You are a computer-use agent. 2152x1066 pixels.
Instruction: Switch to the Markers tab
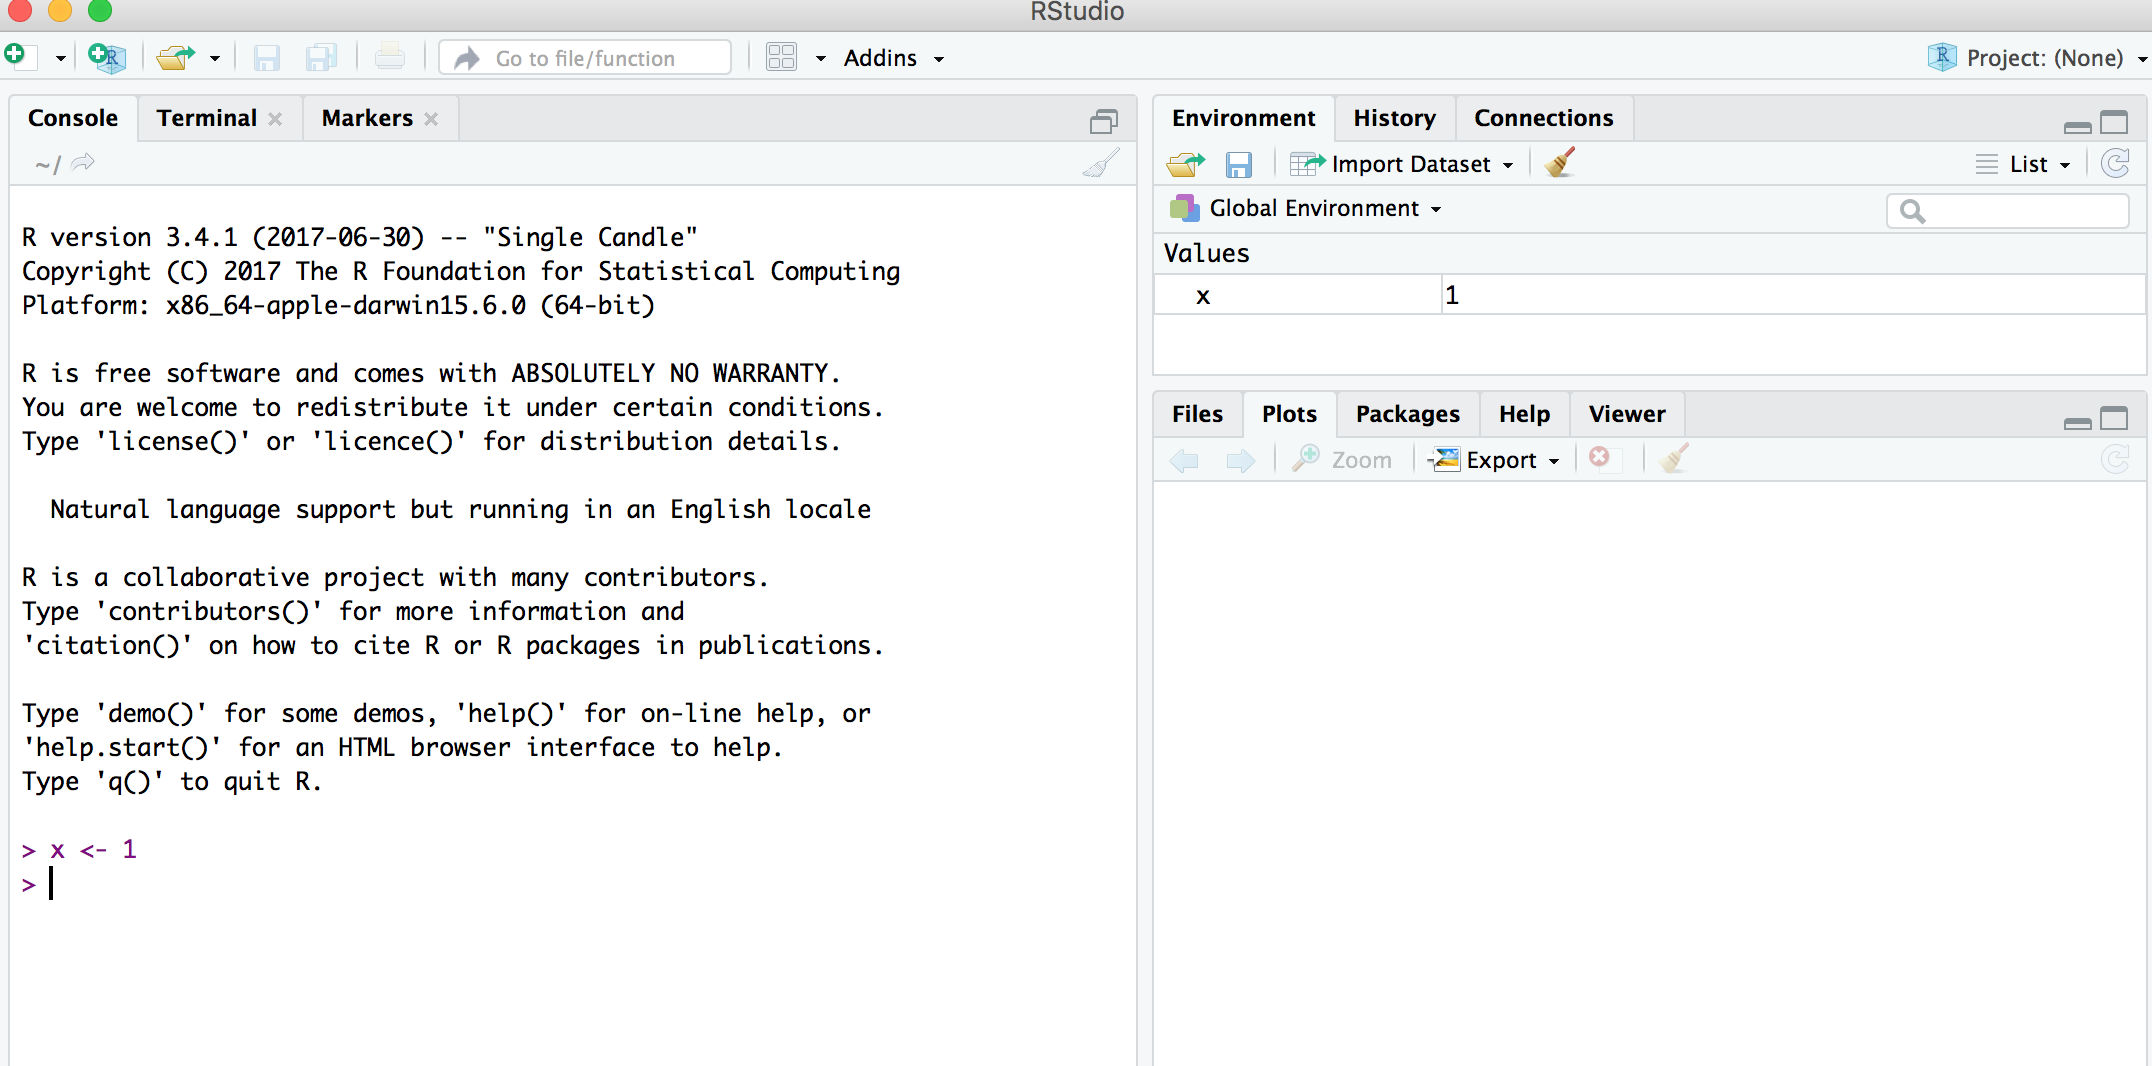367,118
